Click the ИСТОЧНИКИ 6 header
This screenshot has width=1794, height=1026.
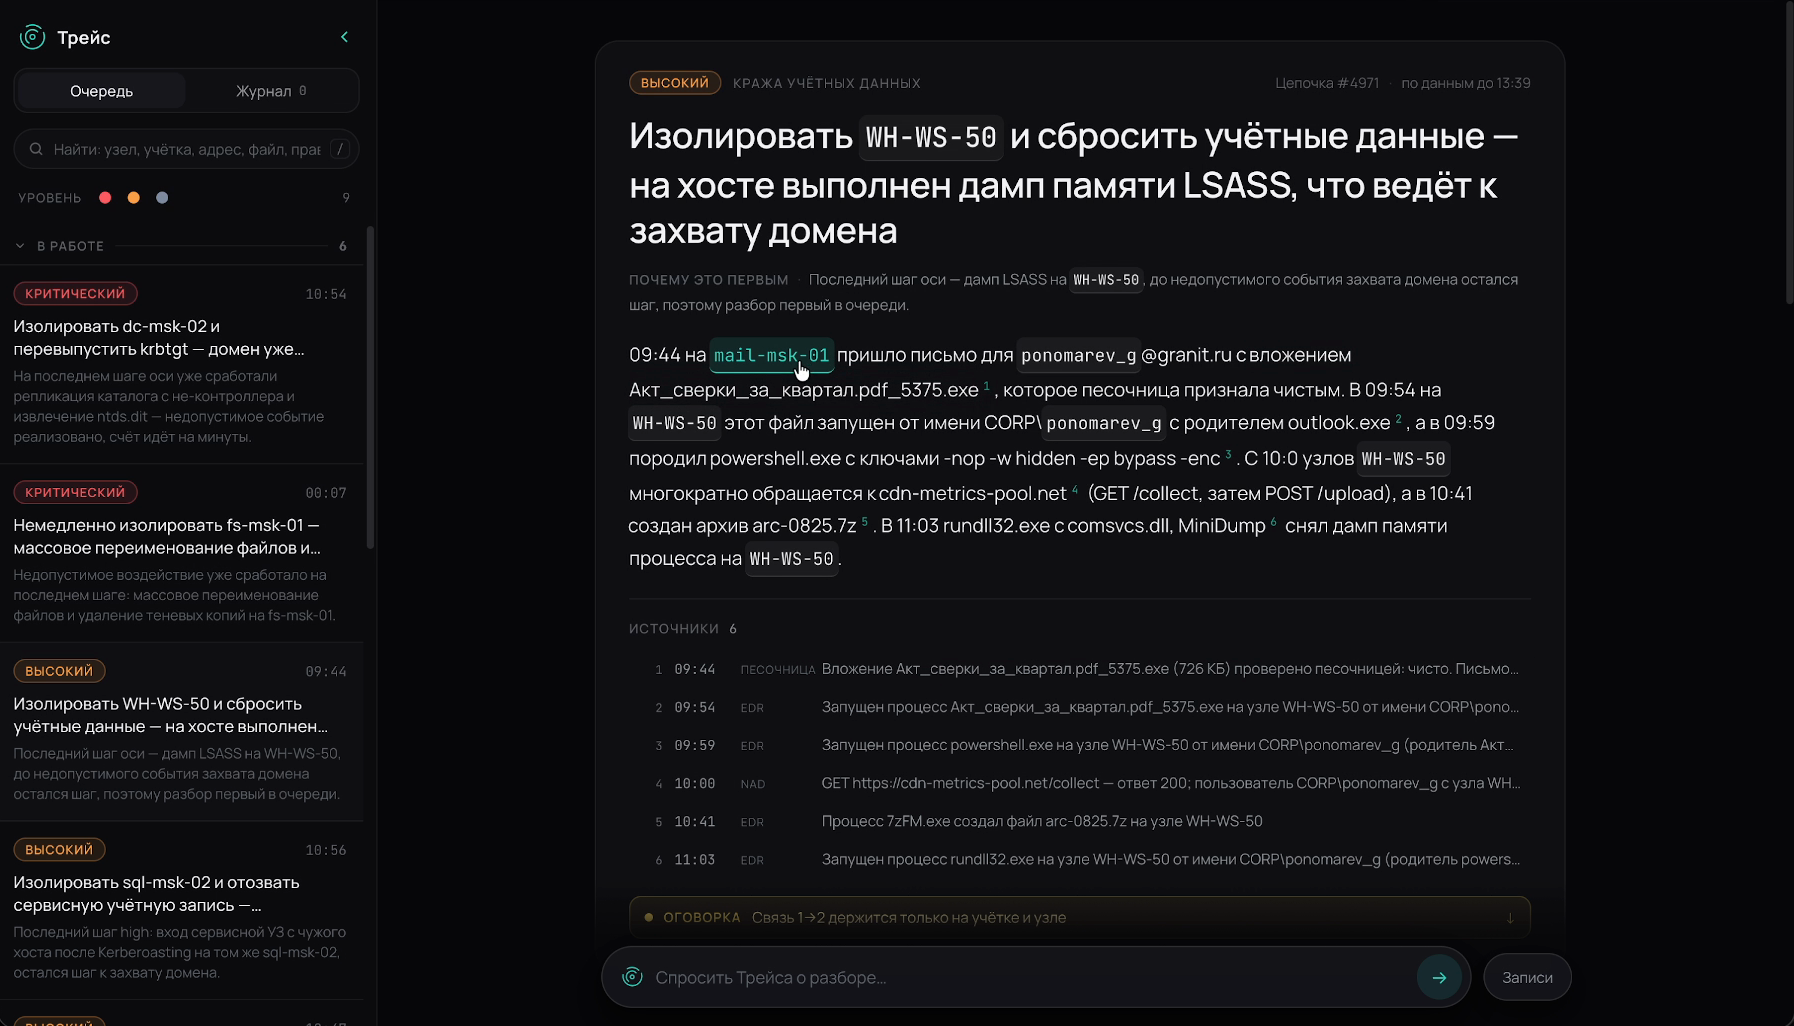coord(683,628)
